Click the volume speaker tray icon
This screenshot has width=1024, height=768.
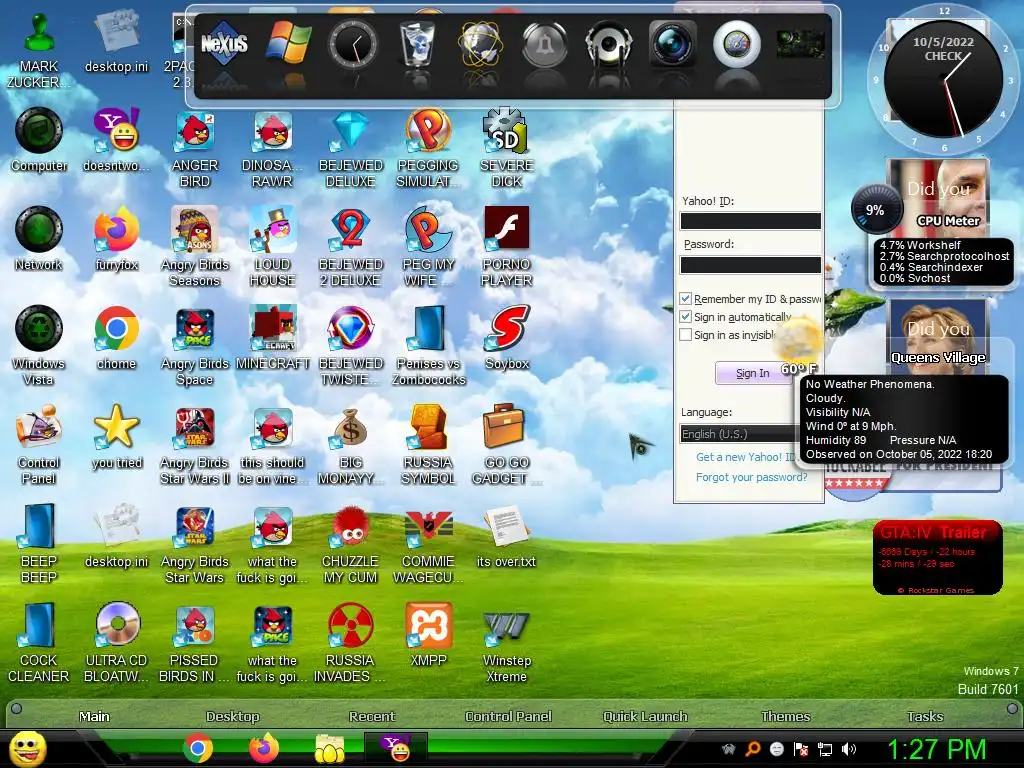(849, 749)
